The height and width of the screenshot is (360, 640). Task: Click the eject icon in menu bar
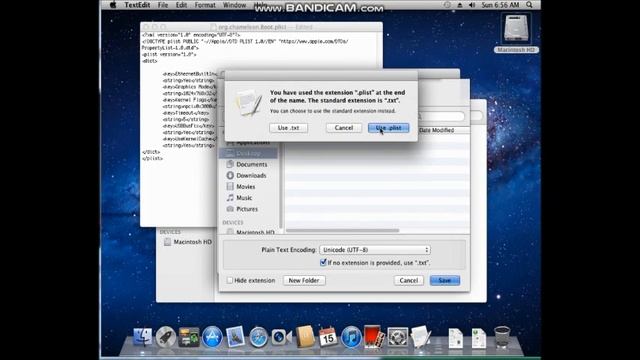pyautogui.click(x=460, y=5)
